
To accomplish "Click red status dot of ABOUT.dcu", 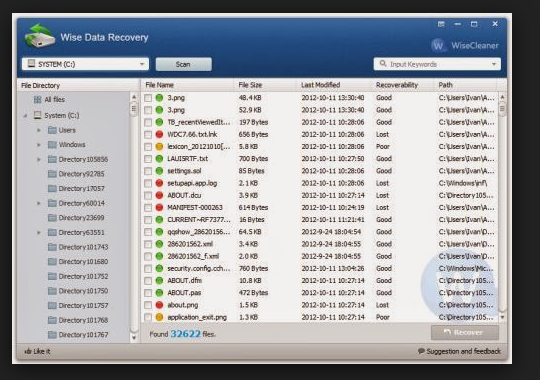I will pos(159,195).
